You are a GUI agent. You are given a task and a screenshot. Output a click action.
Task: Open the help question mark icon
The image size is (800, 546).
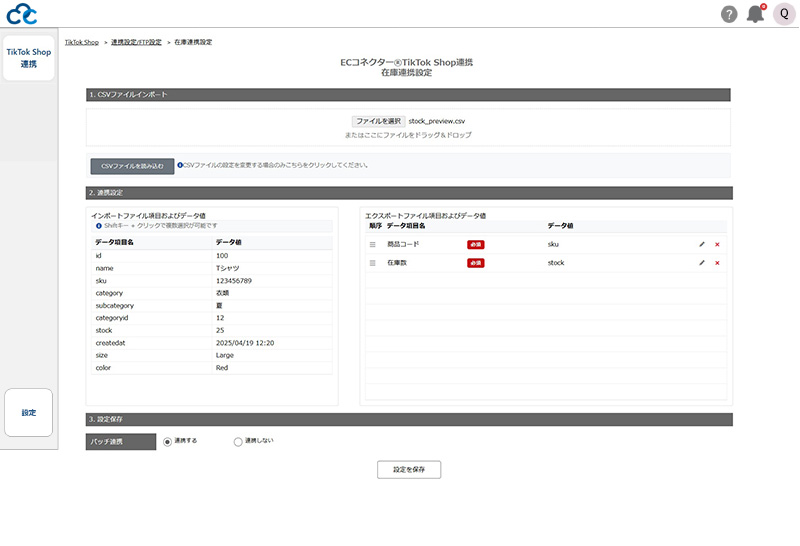tap(729, 14)
